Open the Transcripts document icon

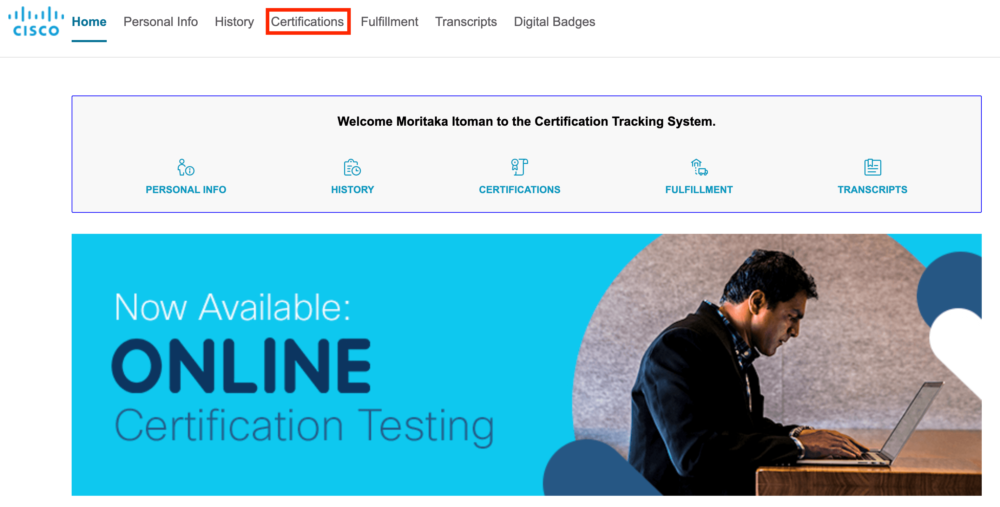872,168
